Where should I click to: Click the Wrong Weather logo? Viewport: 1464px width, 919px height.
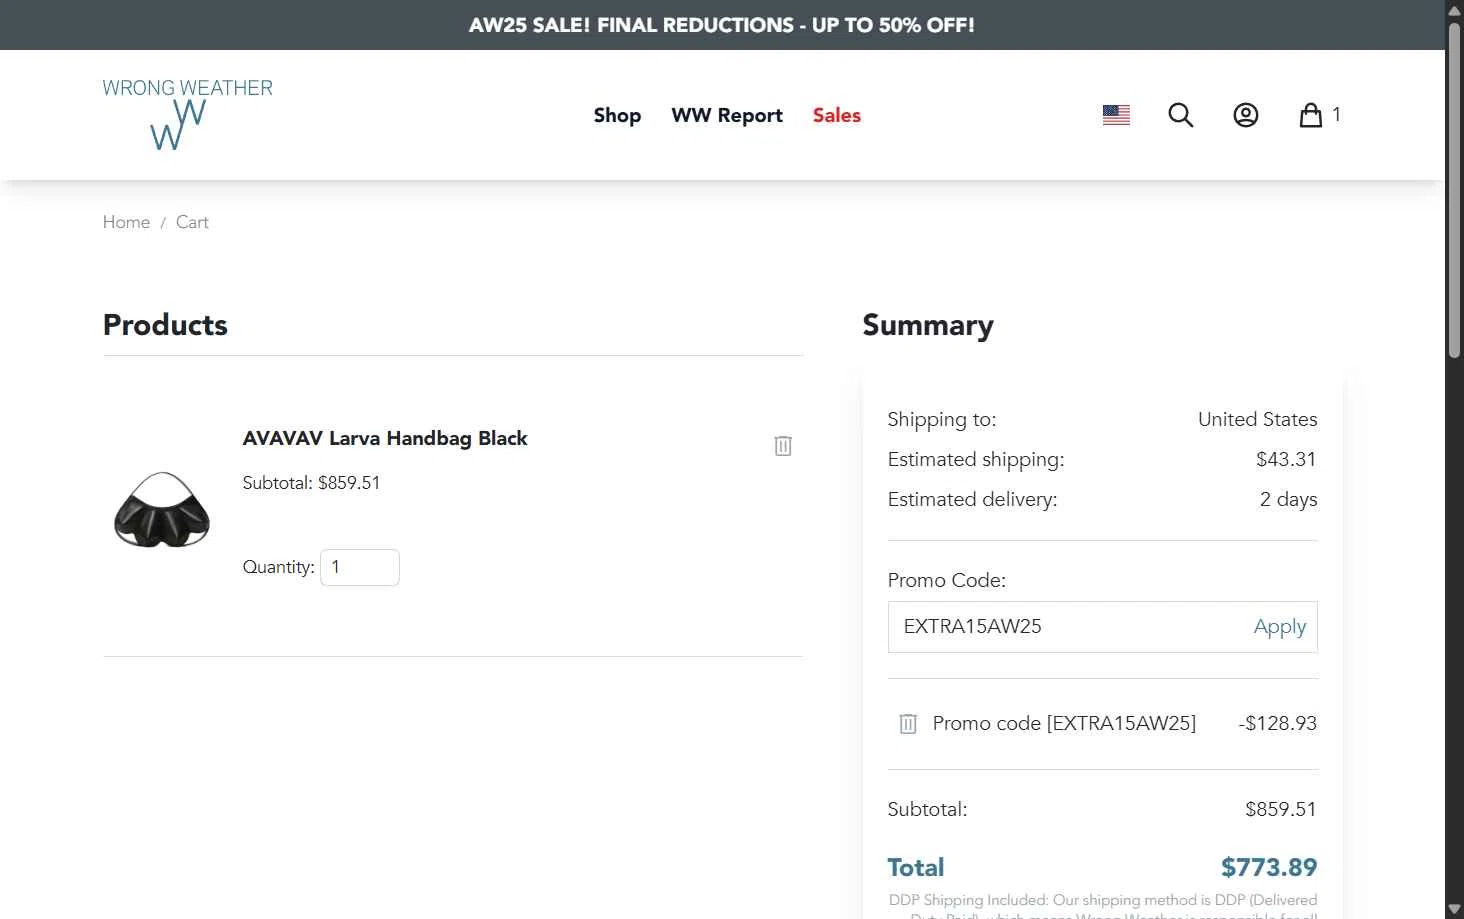(187, 114)
